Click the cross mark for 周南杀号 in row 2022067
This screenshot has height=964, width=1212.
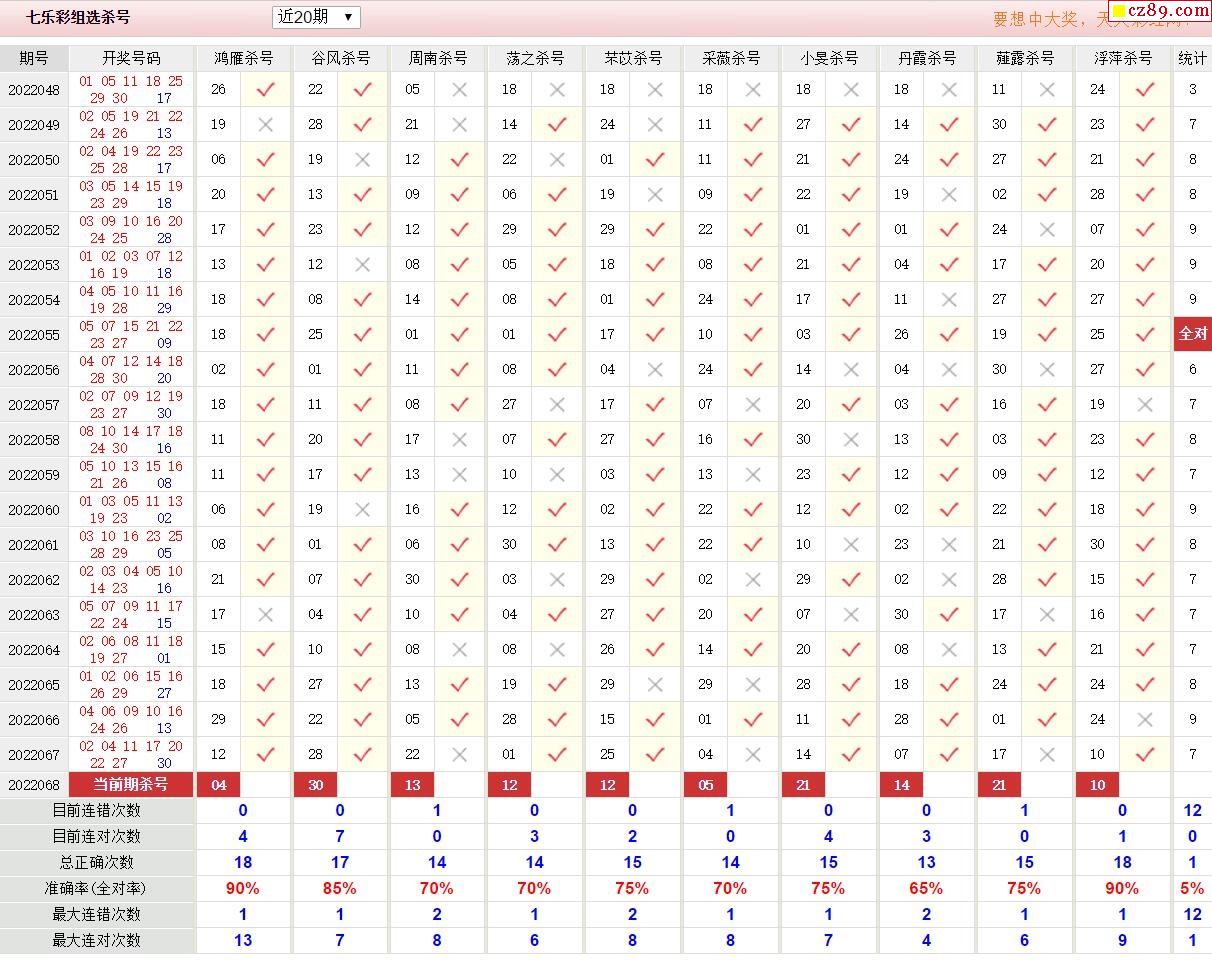[459, 754]
